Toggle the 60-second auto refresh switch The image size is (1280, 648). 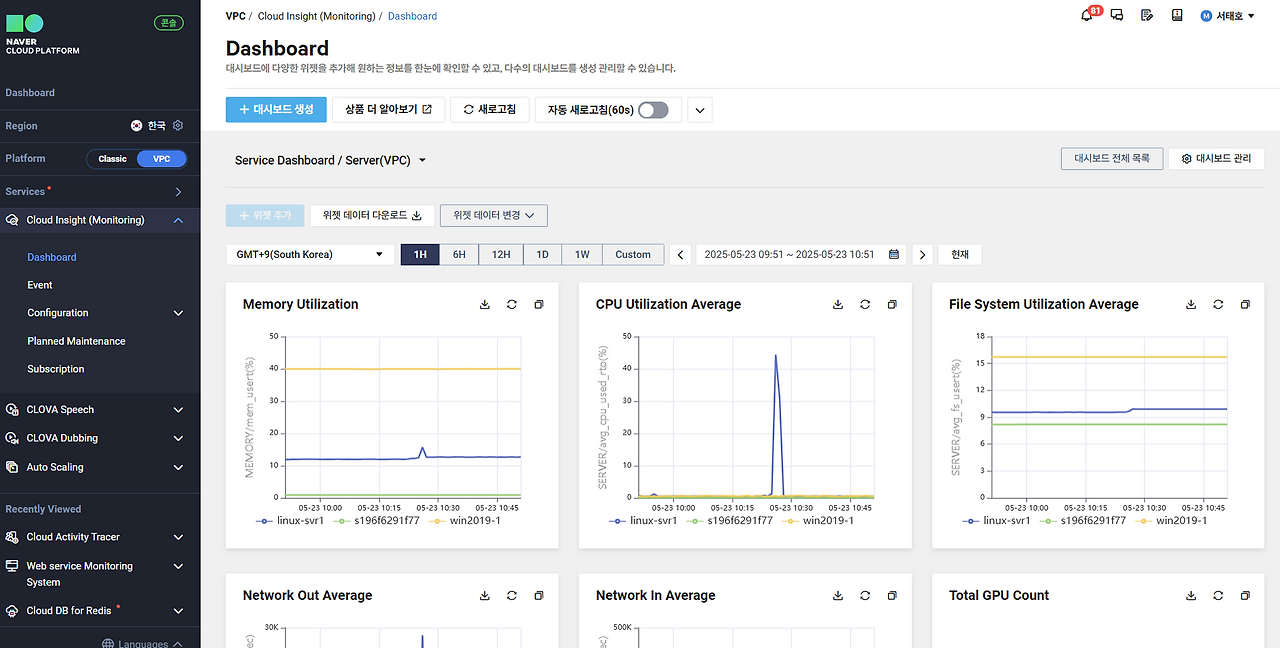[653, 110]
